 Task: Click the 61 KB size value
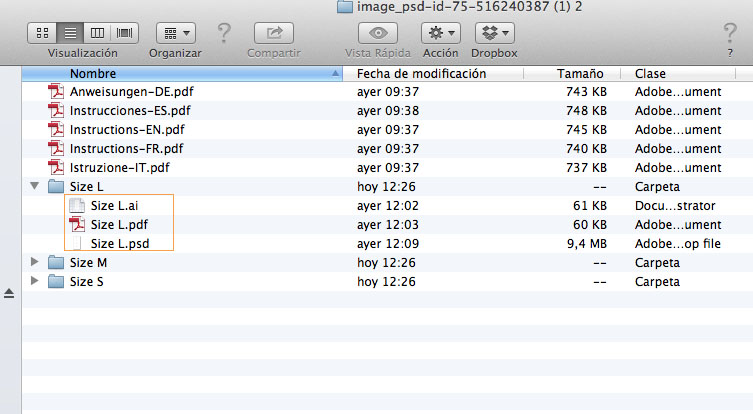(590, 206)
